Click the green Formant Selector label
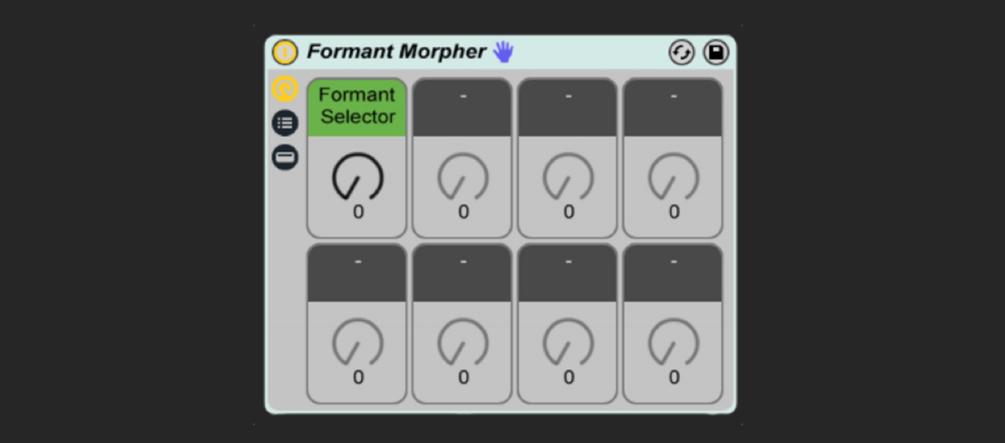The image size is (1005, 443). (357, 107)
